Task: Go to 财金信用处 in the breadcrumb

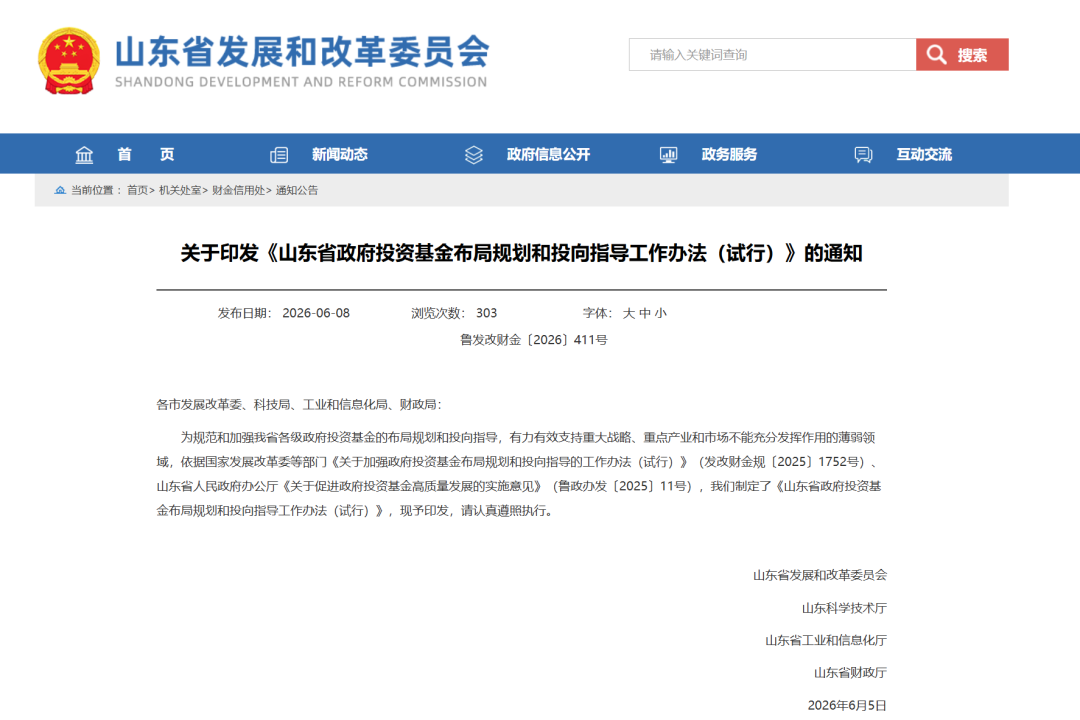Action: coord(238,190)
